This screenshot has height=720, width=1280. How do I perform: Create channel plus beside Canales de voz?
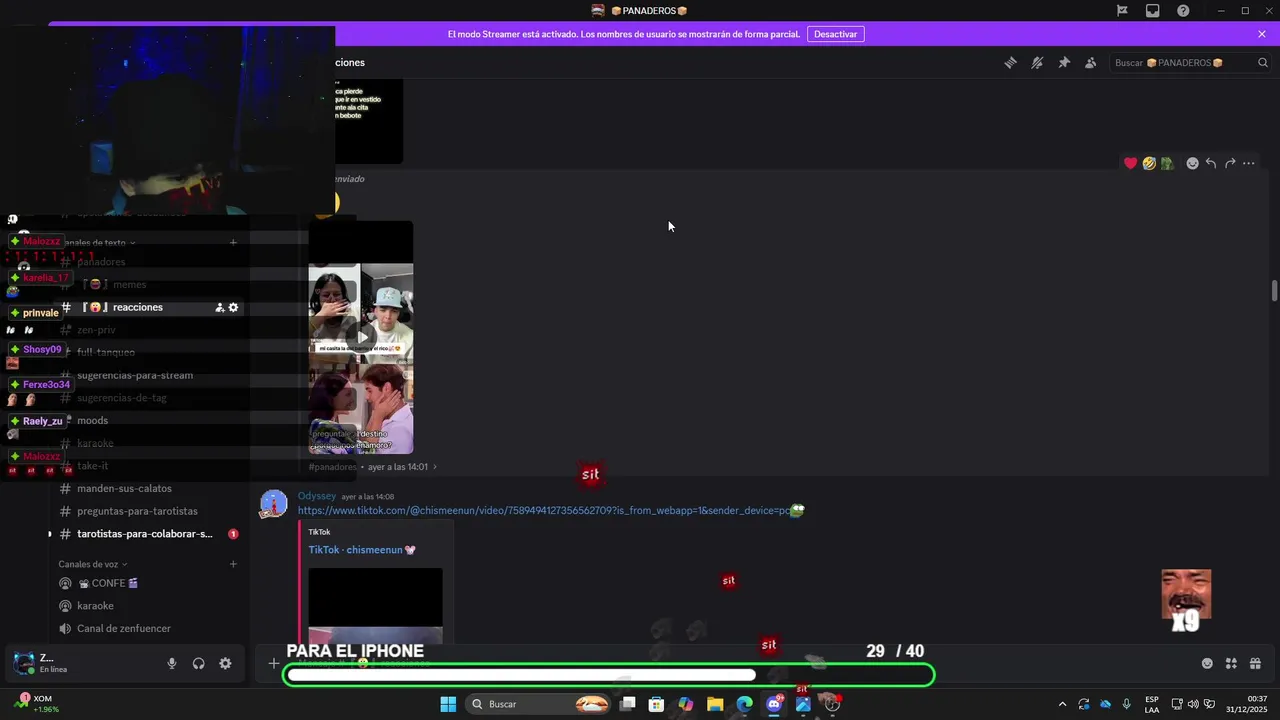233,564
